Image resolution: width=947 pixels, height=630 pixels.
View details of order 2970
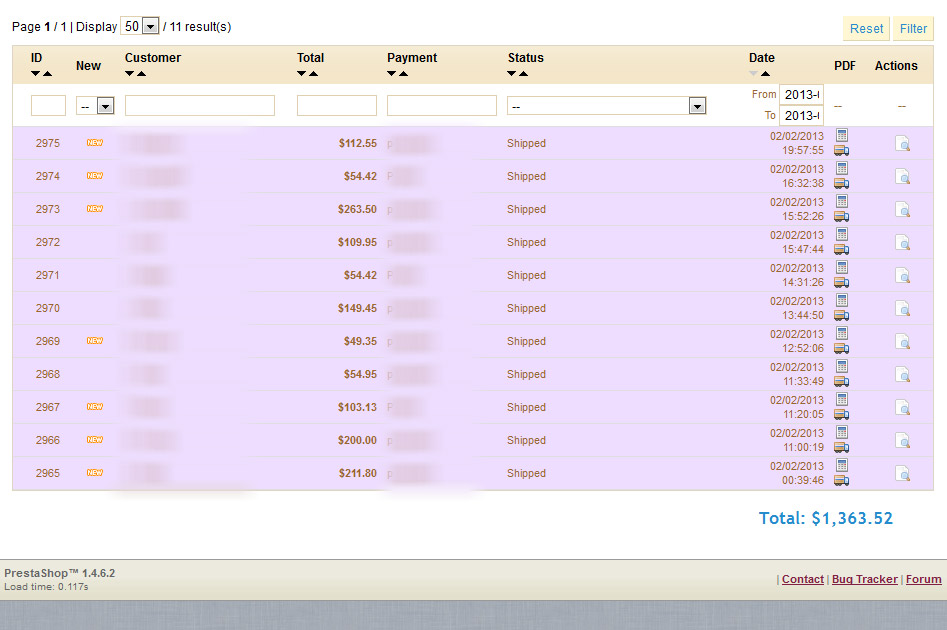(902, 309)
